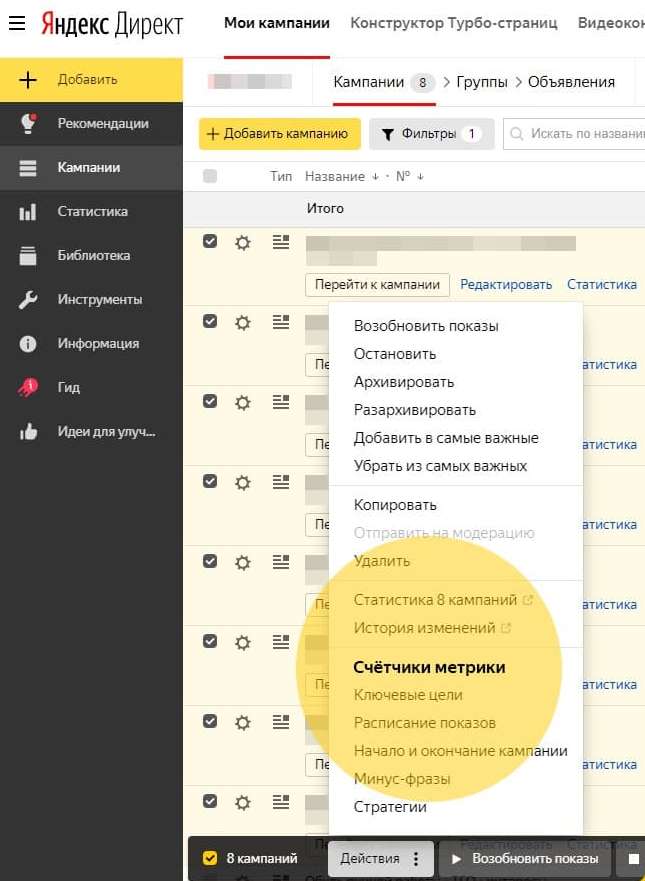
Task: Click Перейти к кампании in the first row
Action: pyautogui.click(x=378, y=285)
